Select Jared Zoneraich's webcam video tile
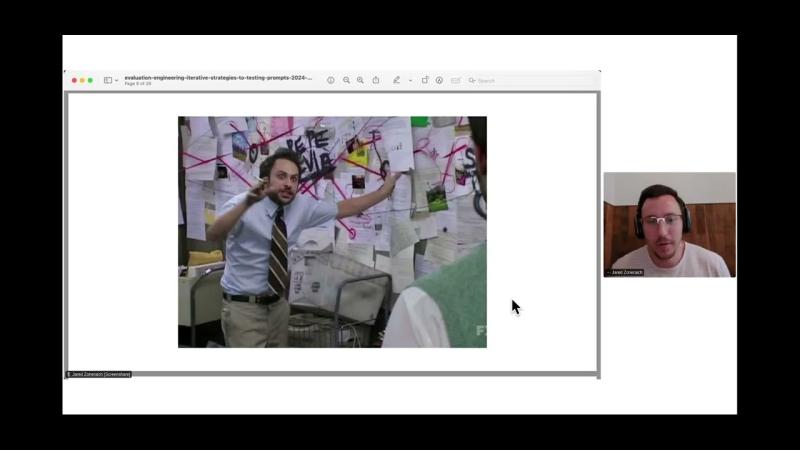Screen dimensions: 800x450 coord(670,225)
